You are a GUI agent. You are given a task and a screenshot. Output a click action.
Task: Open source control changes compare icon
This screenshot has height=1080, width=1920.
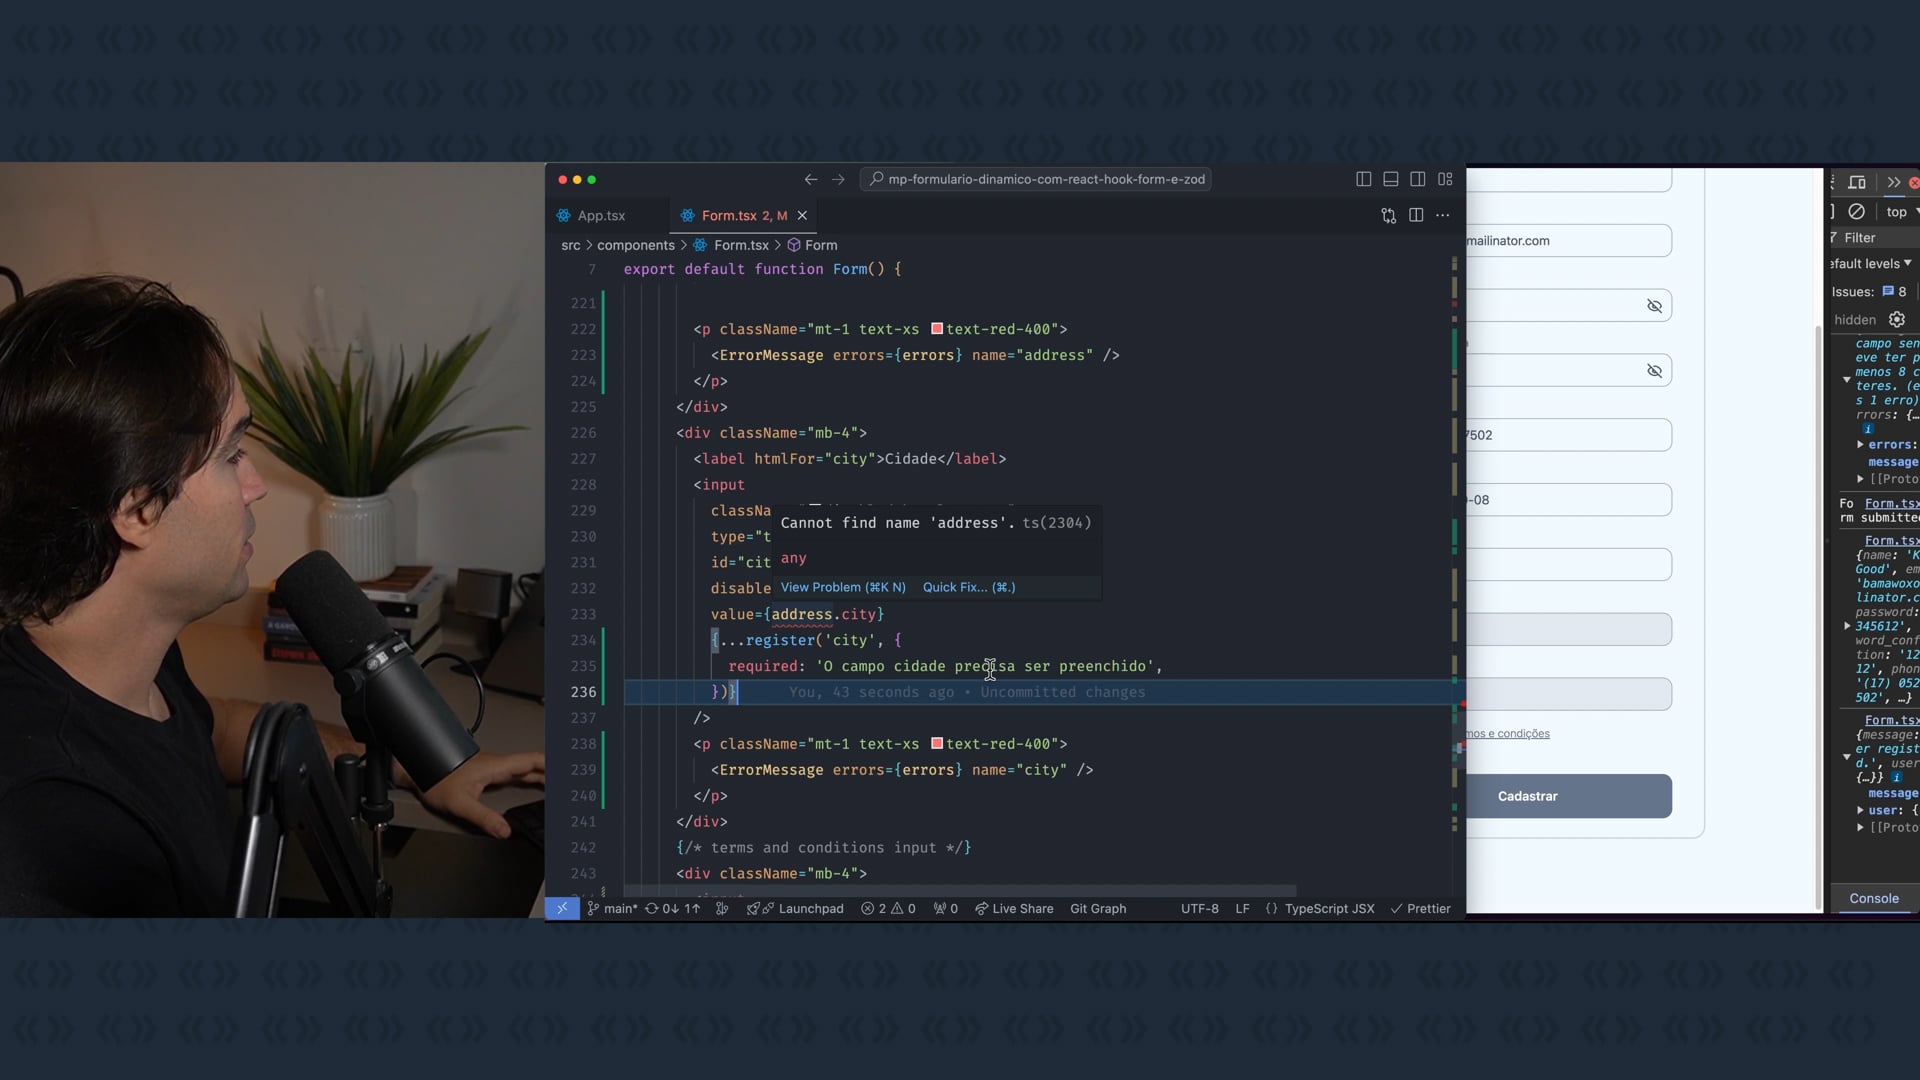click(1388, 215)
